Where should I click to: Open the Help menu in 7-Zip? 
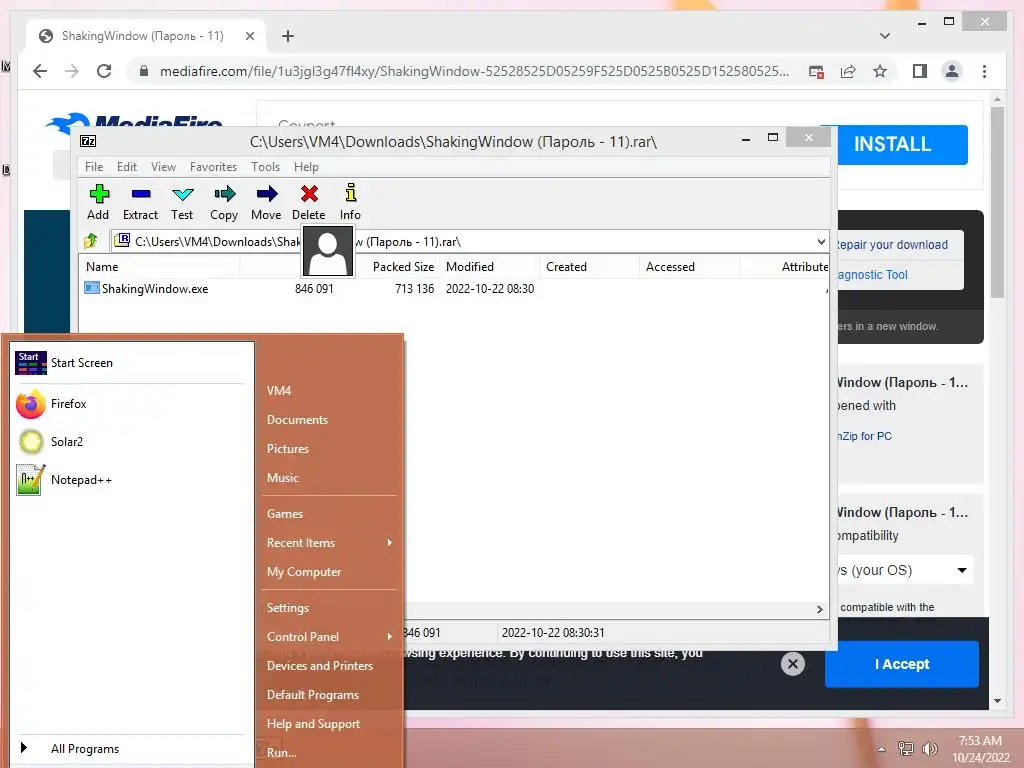[x=306, y=167]
